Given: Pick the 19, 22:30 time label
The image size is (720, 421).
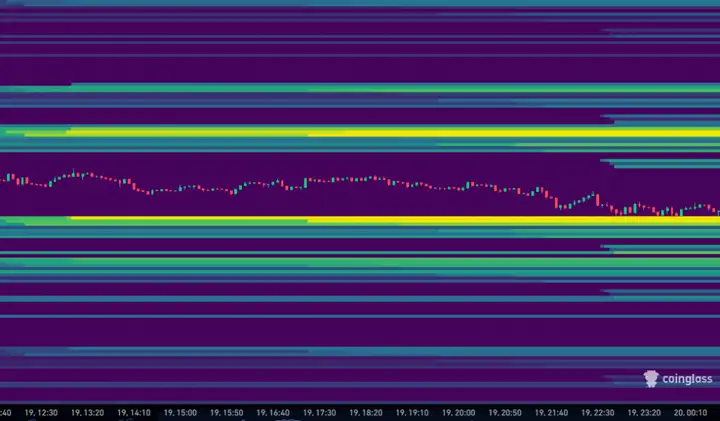Looking at the screenshot, I should point(600,412).
